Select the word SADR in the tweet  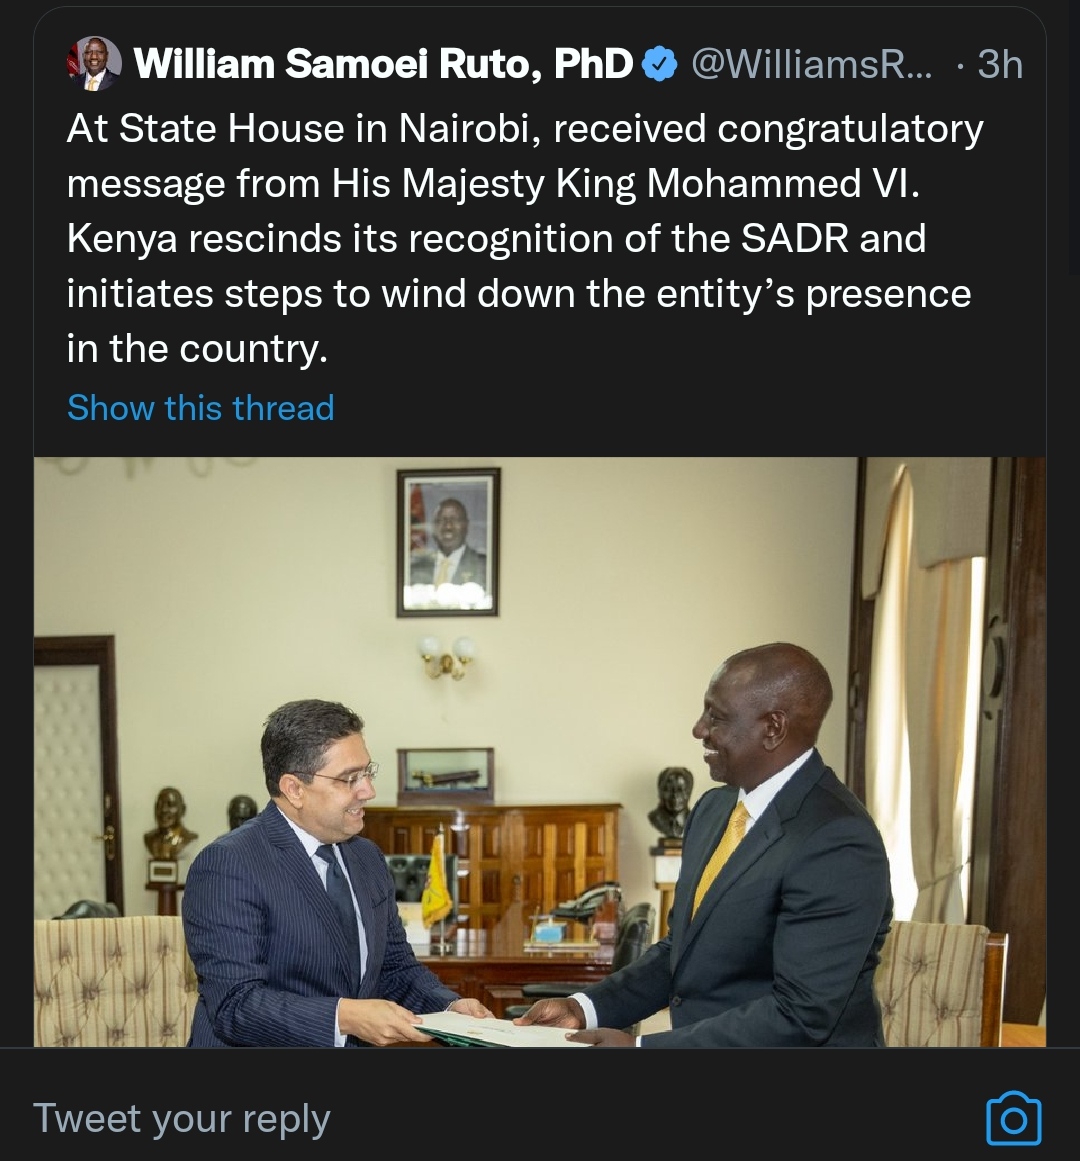pos(796,240)
